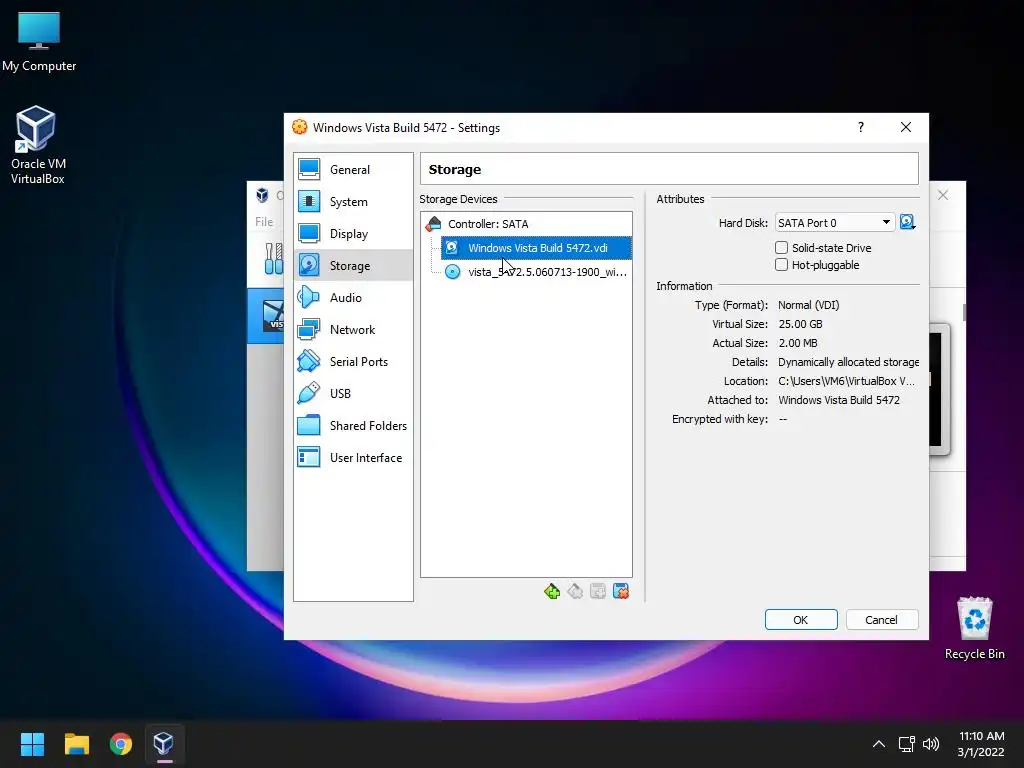Click the remove storage attachment icon
1024x768 pixels.
coord(621,592)
